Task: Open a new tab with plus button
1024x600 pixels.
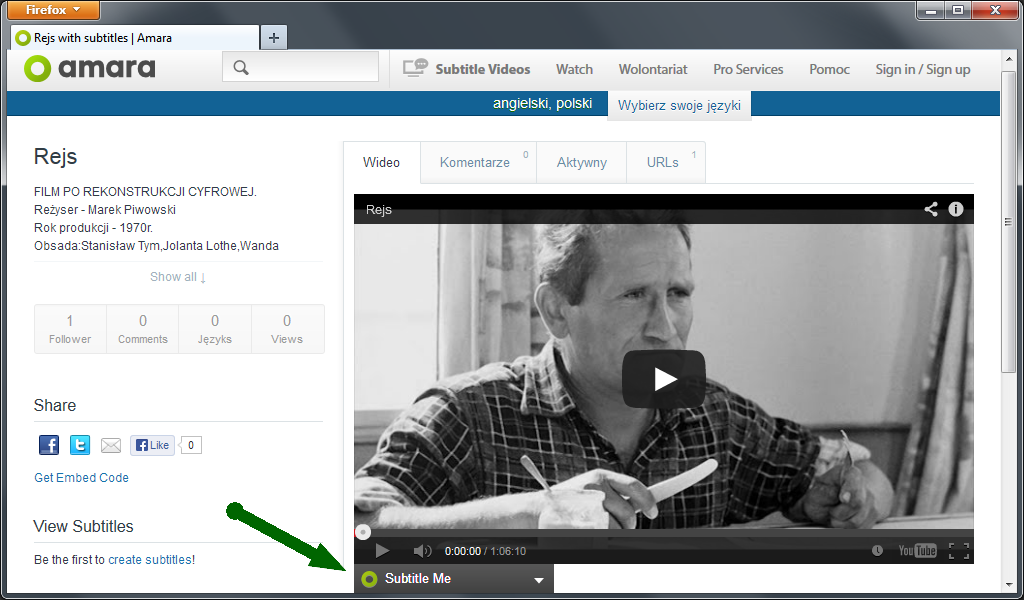Action: point(274,38)
